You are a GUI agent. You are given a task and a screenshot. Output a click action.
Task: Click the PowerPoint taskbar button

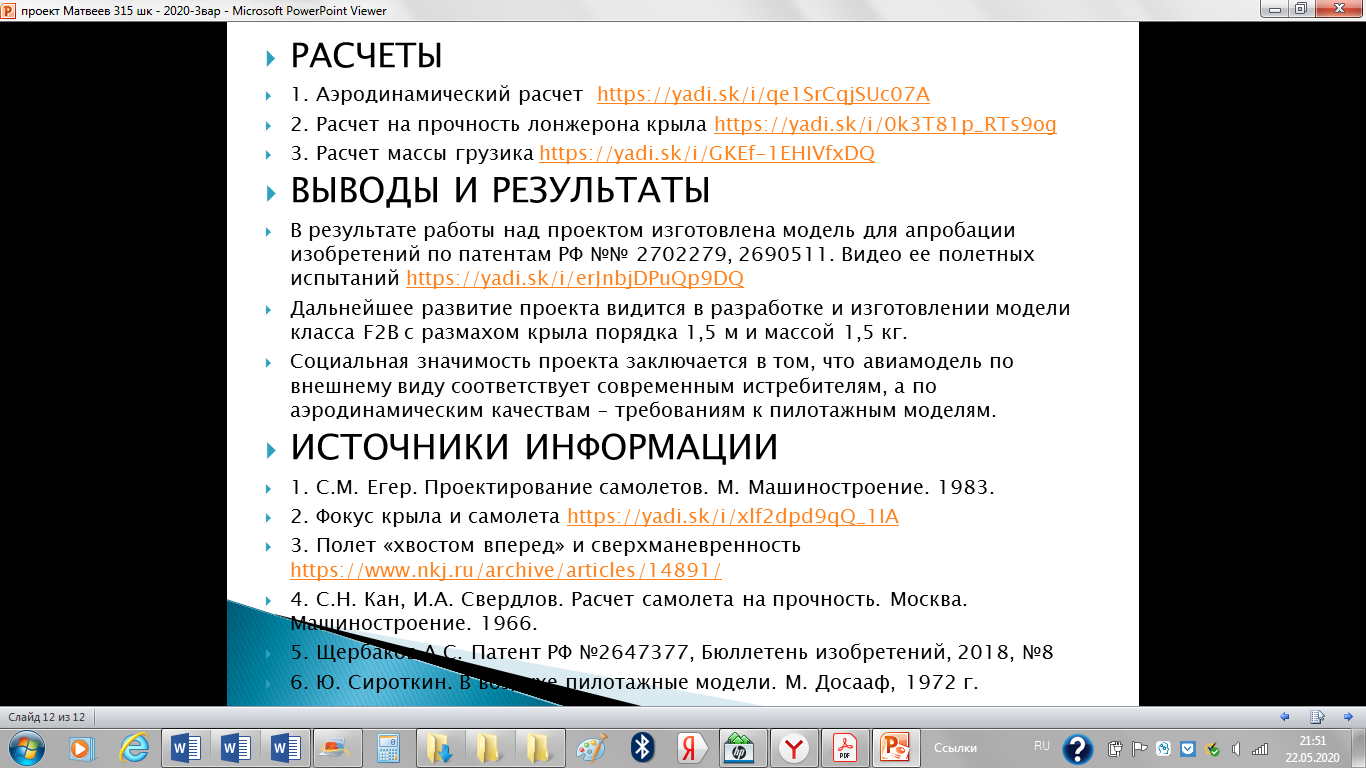[x=896, y=748]
